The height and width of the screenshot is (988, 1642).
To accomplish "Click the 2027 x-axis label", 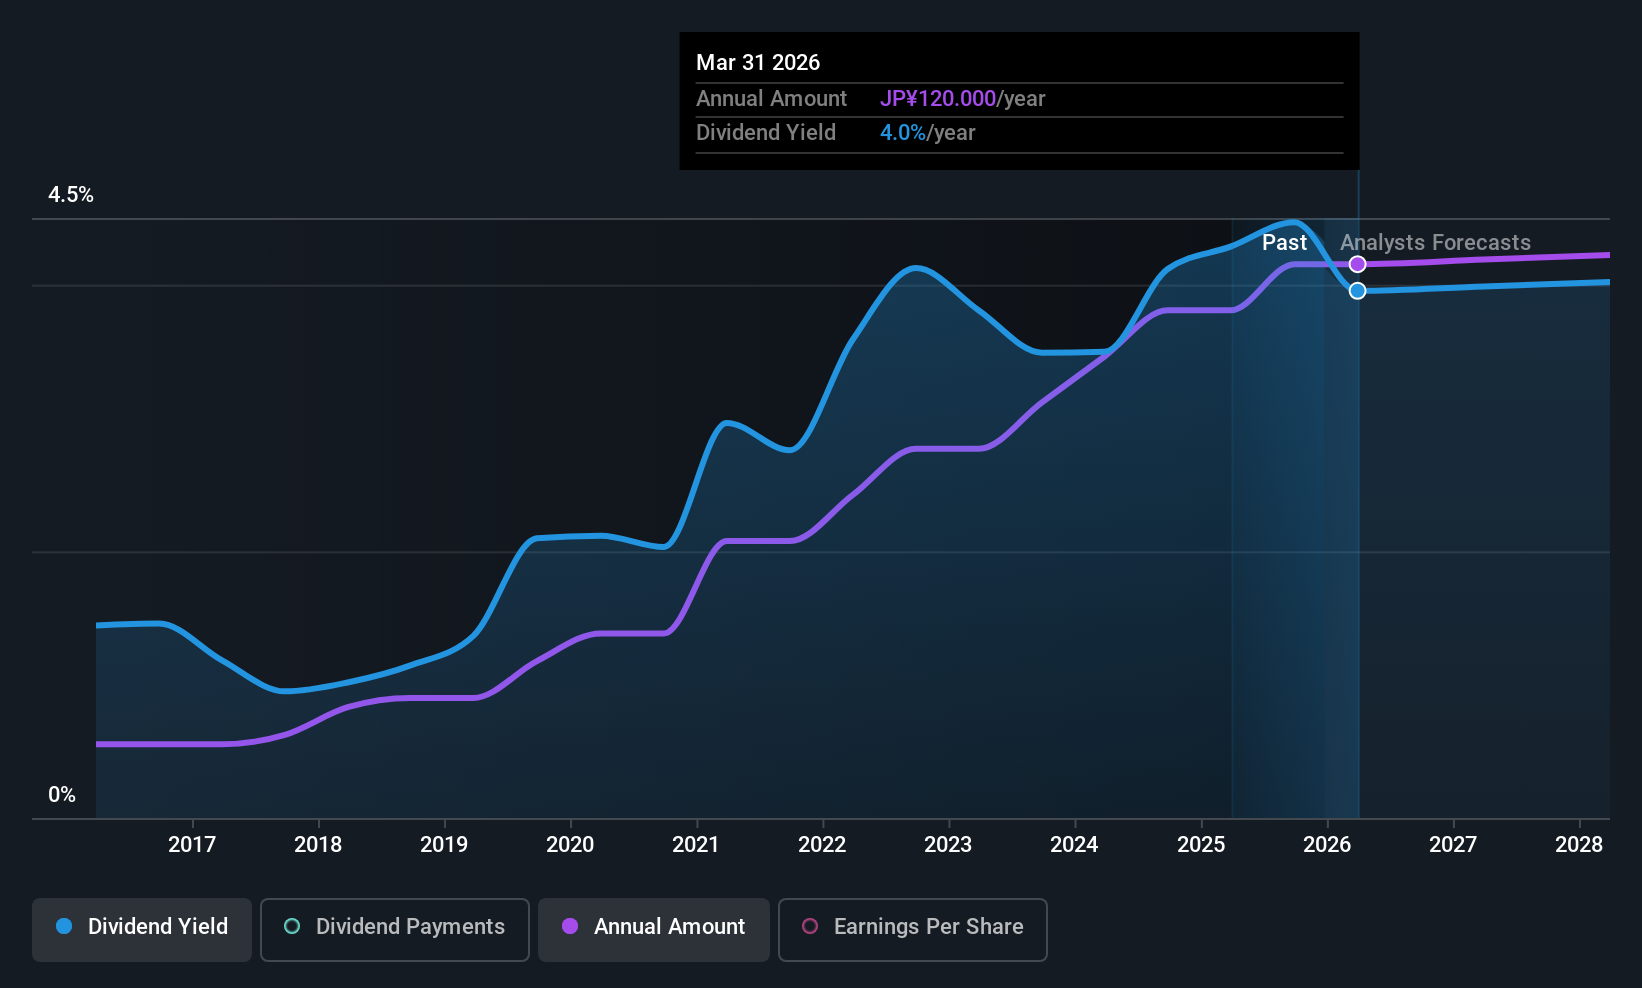I will (1453, 845).
